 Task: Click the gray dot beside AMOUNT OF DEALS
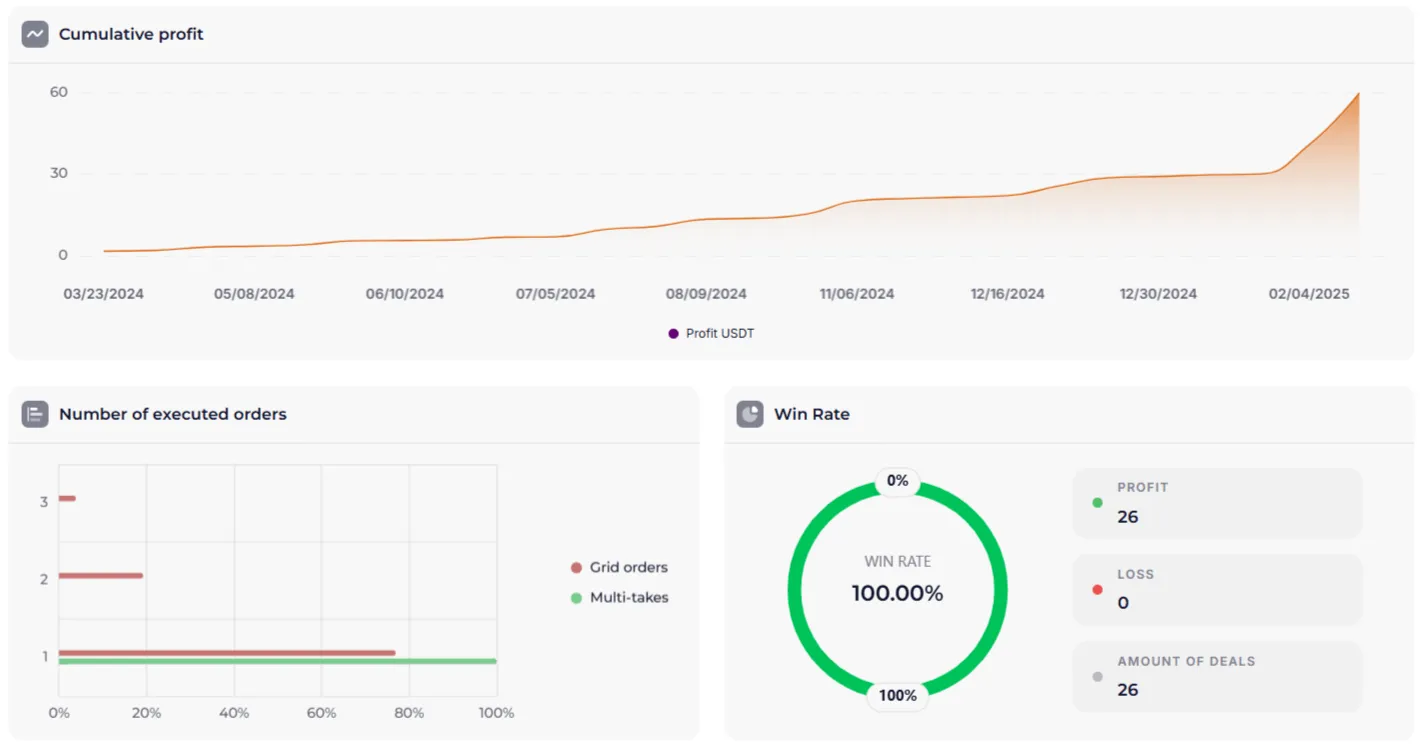[1098, 677]
